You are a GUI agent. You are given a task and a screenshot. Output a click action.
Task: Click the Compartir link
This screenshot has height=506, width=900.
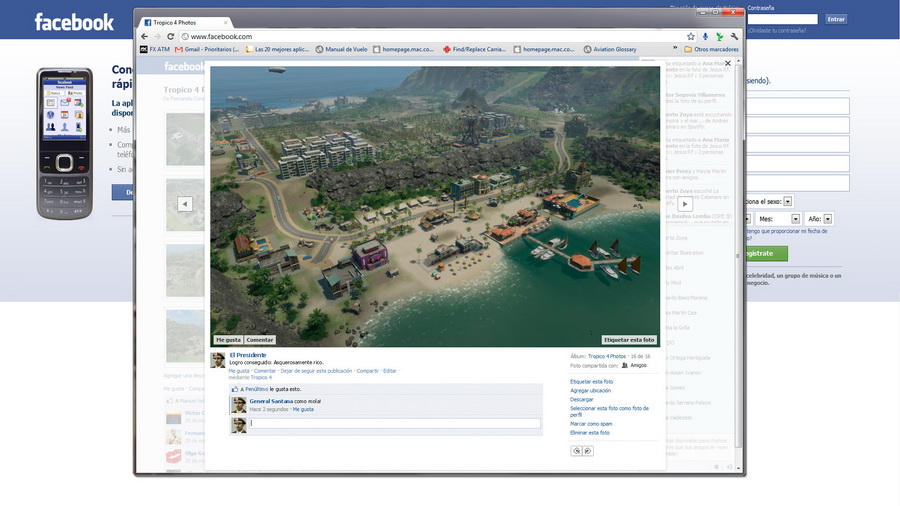(367, 371)
